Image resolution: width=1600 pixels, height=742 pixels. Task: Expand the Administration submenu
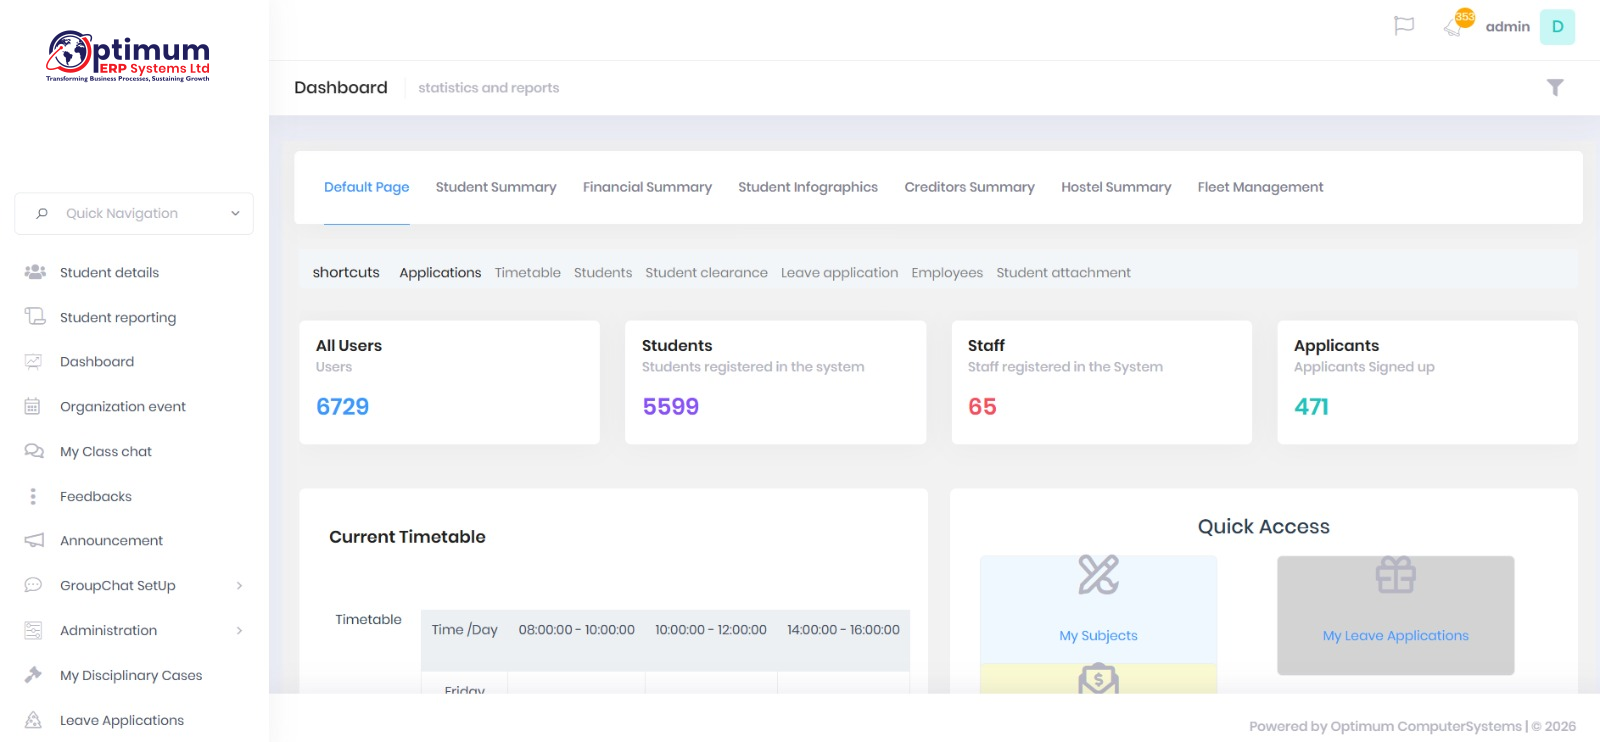(239, 631)
